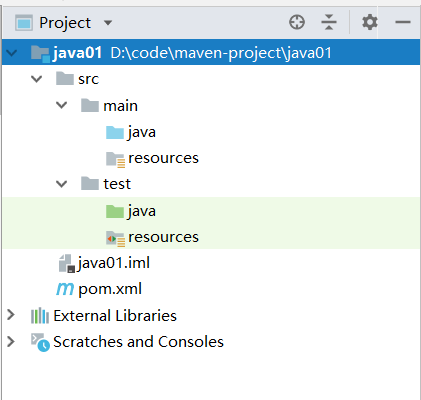
Task: Click the Maven m icon of pom.xml
Action: tap(65, 289)
